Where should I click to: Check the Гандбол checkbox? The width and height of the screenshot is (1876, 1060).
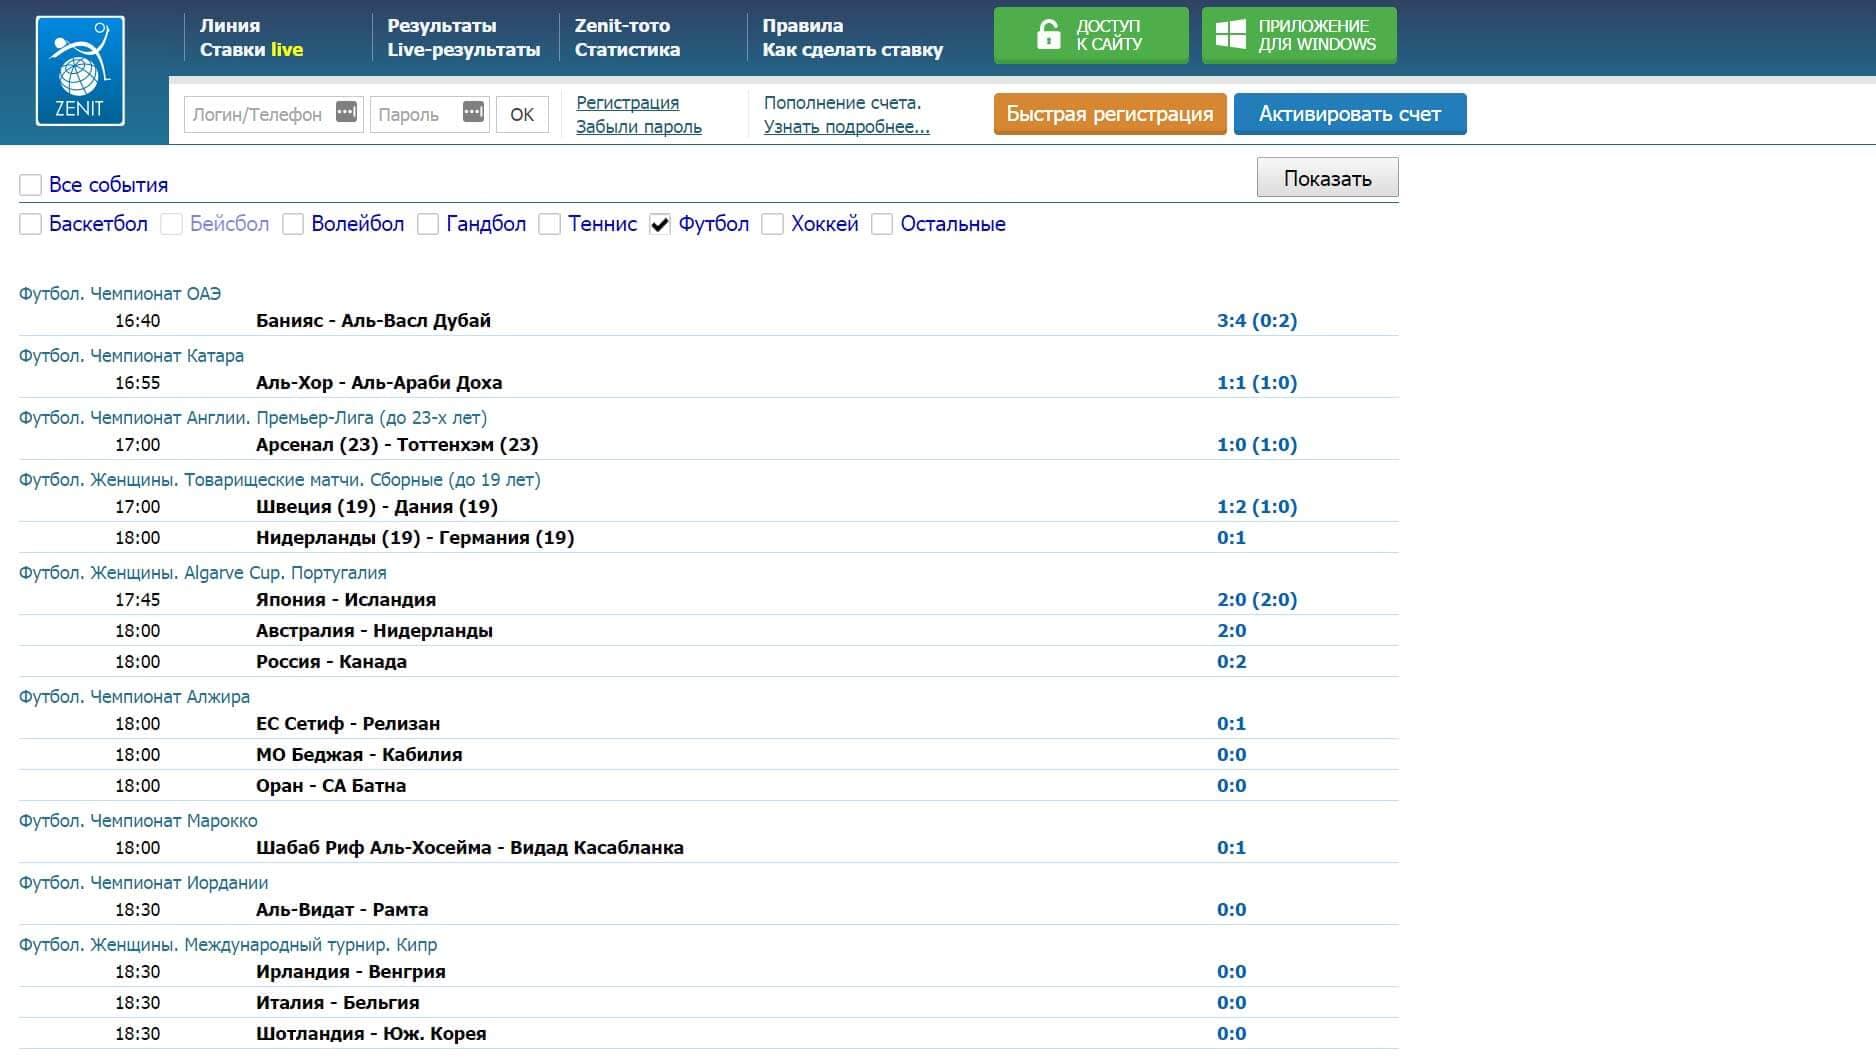pyautogui.click(x=427, y=224)
